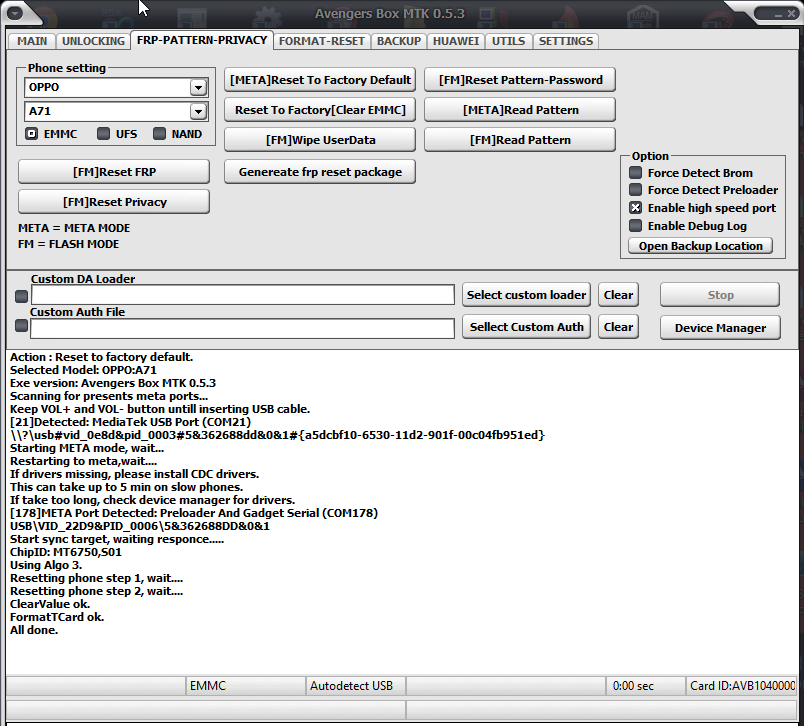Clear the custom auth file path
Viewport: 804px width, 726px height.
click(618, 327)
